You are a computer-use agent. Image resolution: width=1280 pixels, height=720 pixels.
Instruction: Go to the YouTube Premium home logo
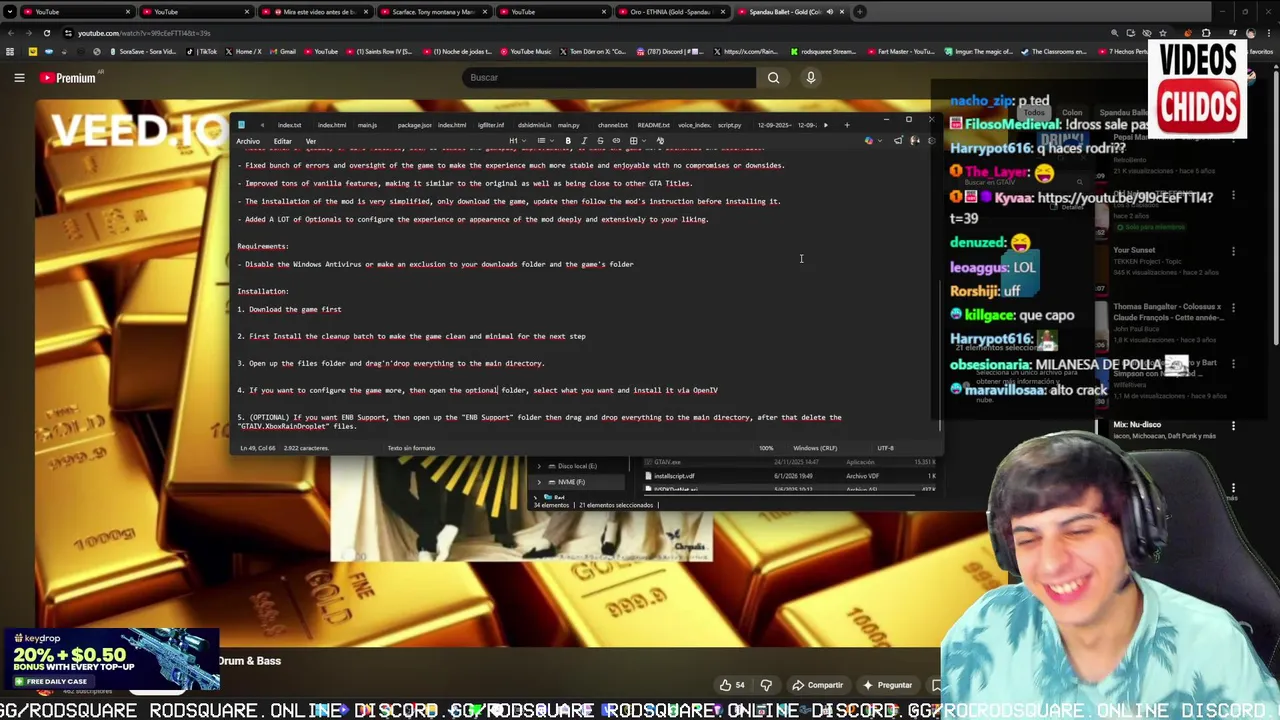click(69, 78)
